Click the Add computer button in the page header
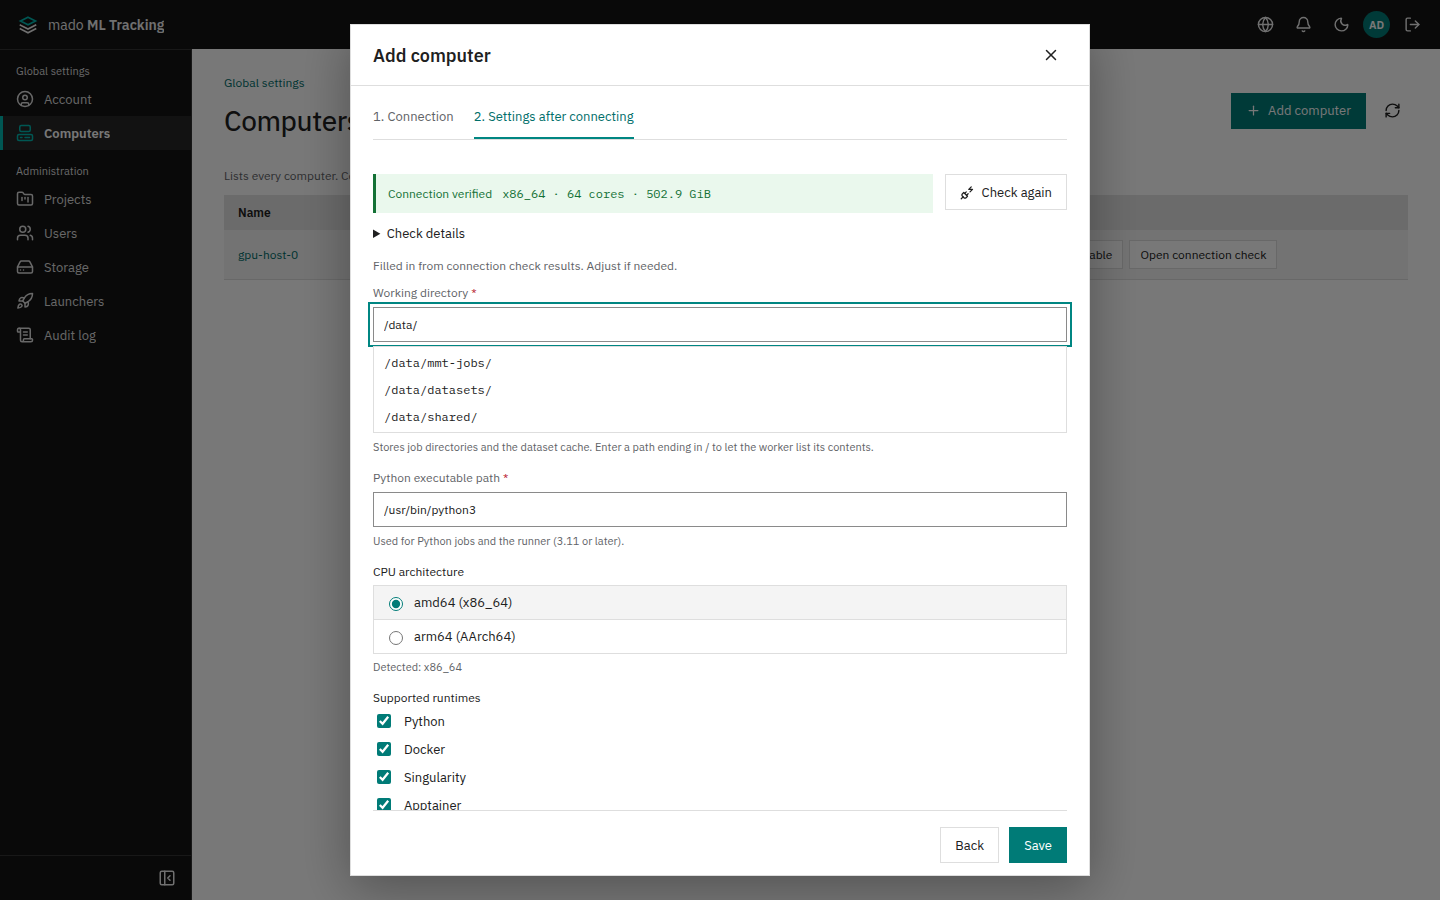This screenshot has width=1440, height=900. (x=1298, y=111)
